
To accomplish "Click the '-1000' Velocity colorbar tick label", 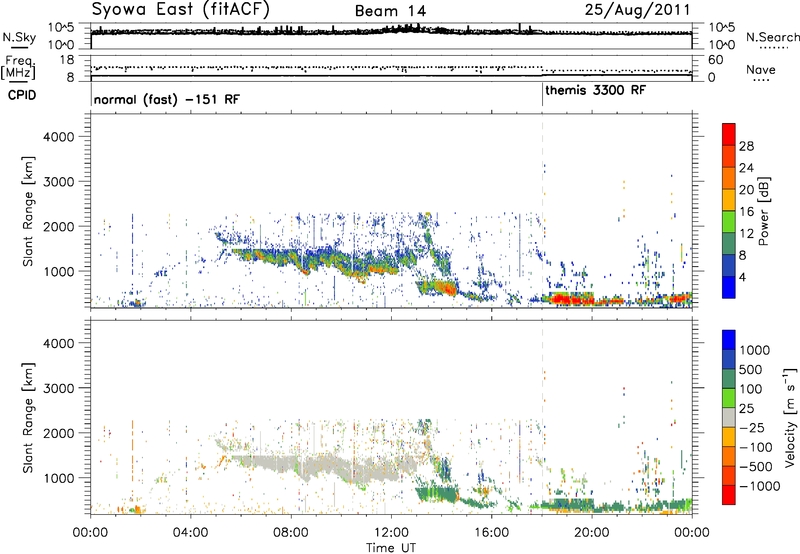I will point(759,486).
